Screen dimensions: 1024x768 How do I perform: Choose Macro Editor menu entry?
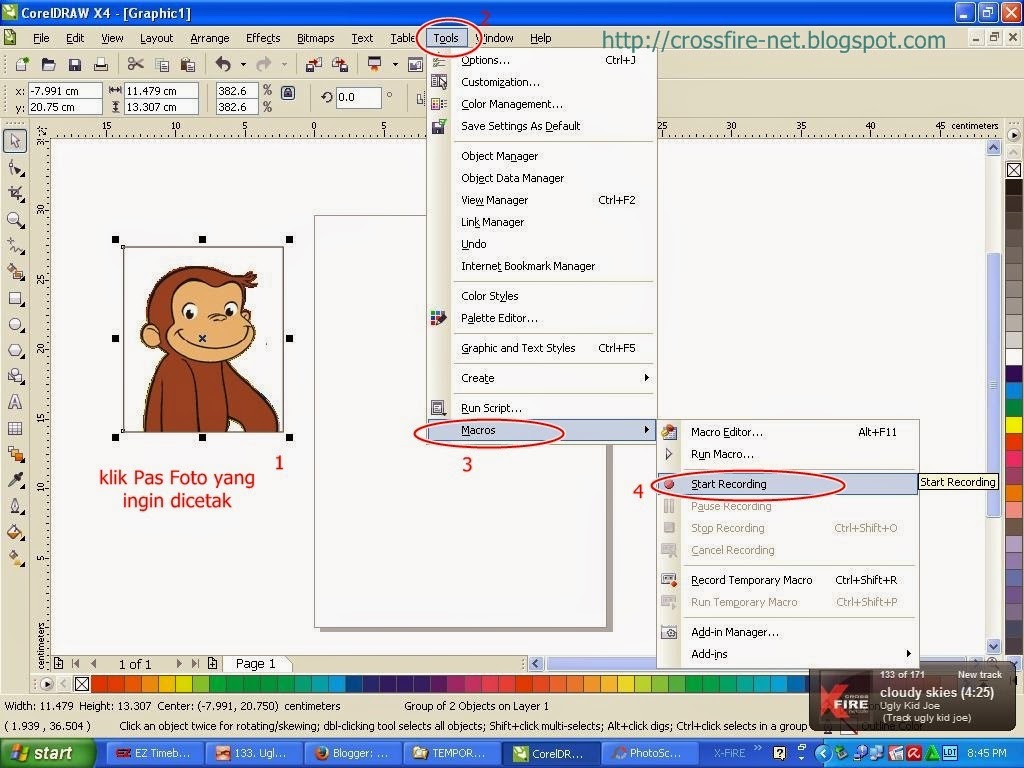788,432
